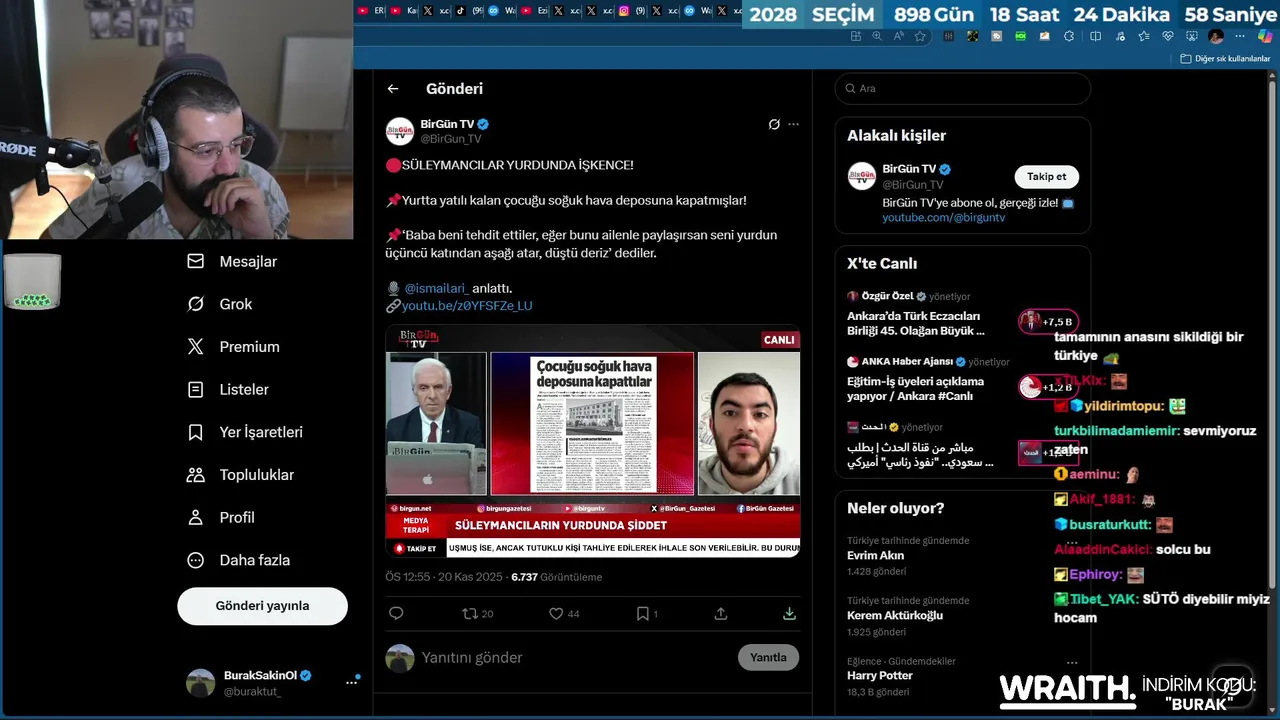The height and width of the screenshot is (720, 1280).
Task: Open the Copilot icon in browser toolbar
Action: [x=1265, y=36]
